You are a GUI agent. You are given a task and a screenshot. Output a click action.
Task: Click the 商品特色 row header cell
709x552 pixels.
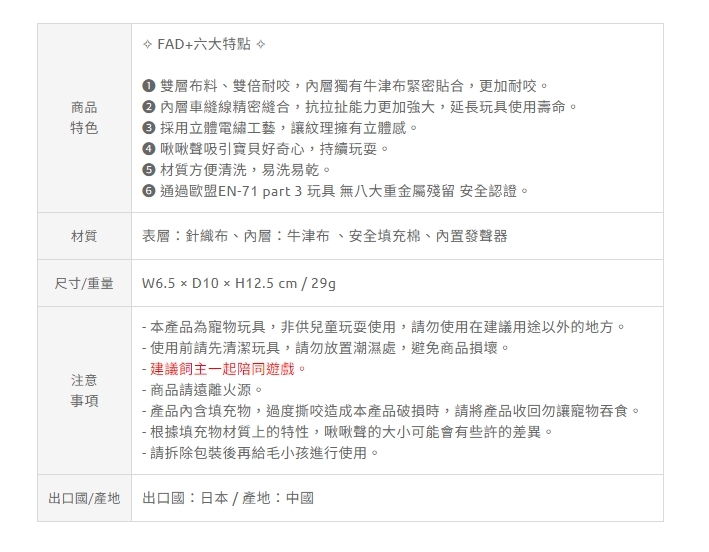pos(84,118)
